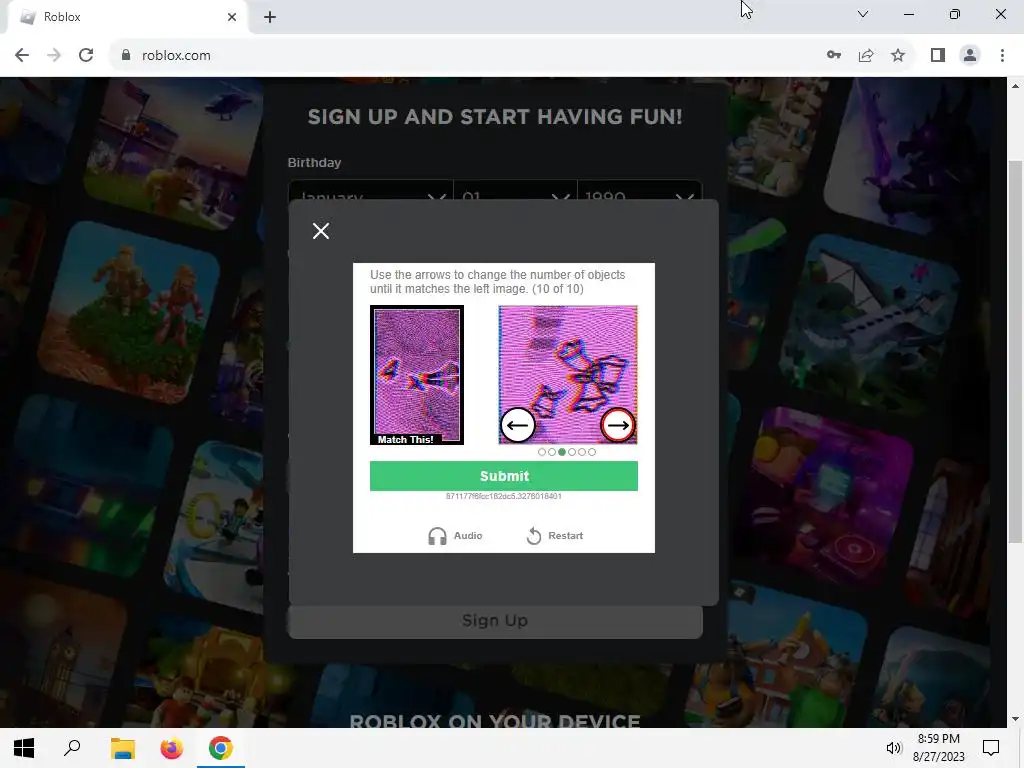Select the Roblox browser tab

(127, 17)
